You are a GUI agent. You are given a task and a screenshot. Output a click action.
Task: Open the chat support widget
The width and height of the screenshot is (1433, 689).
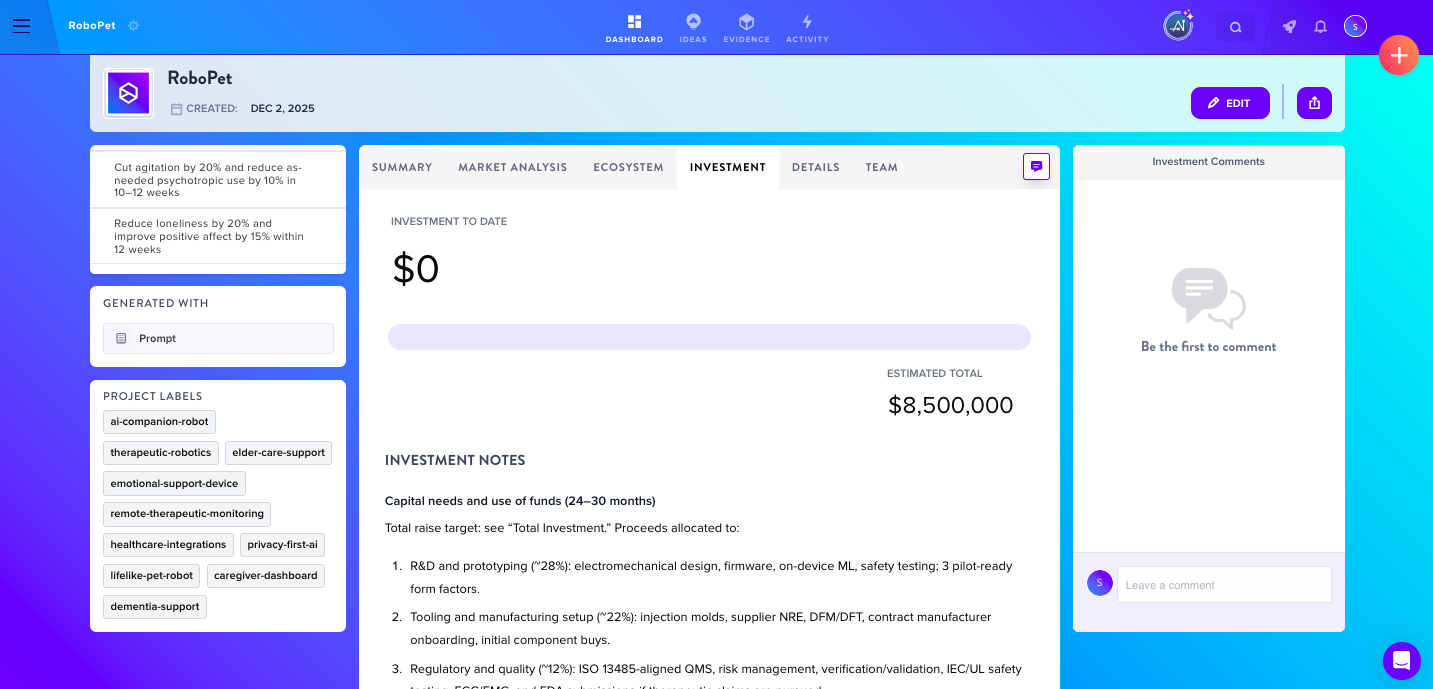pyautogui.click(x=1402, y=661)
